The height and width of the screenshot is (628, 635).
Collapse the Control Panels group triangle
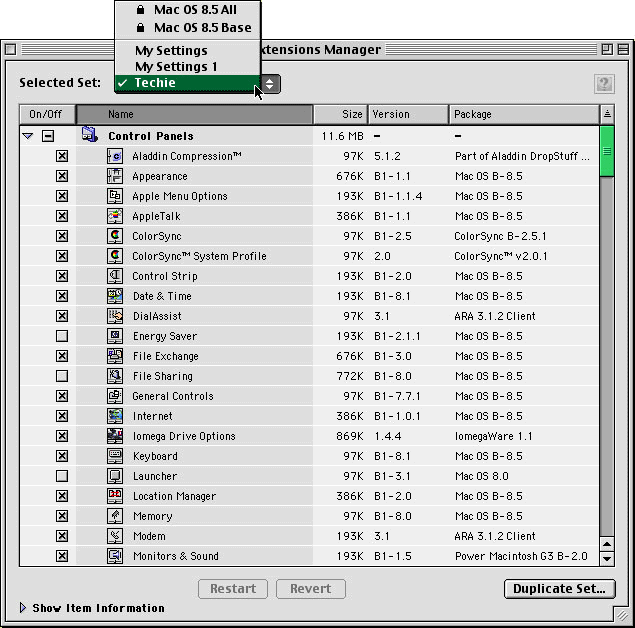point(28,136)
